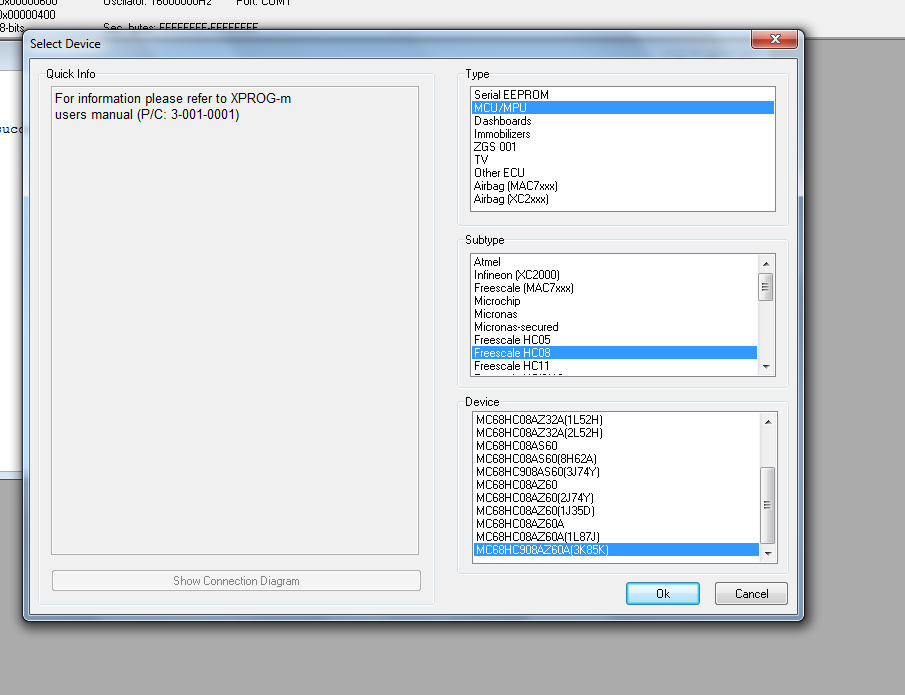Viewport: 905px width, 695px height.
Task: Click the Quick Info text area
Action: [x=235, y=320]
